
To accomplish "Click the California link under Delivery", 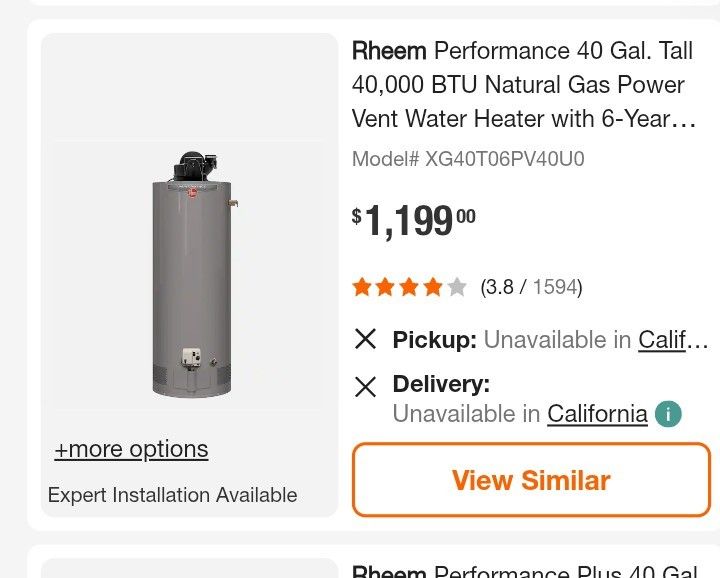I will click(x=597, y=414).
